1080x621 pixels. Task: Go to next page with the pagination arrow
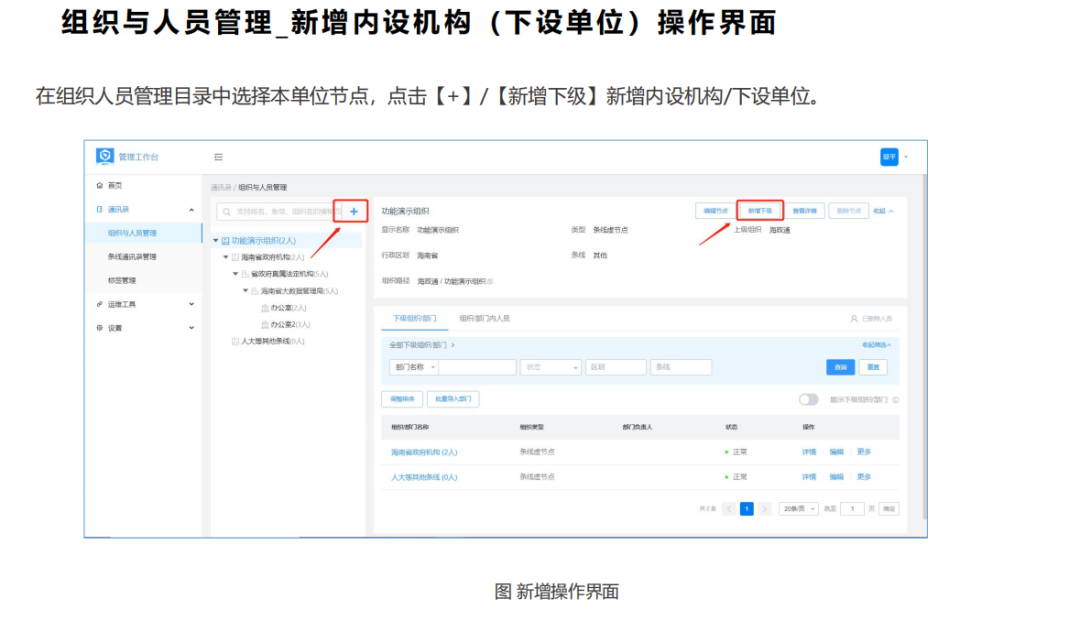pos(765,508)
